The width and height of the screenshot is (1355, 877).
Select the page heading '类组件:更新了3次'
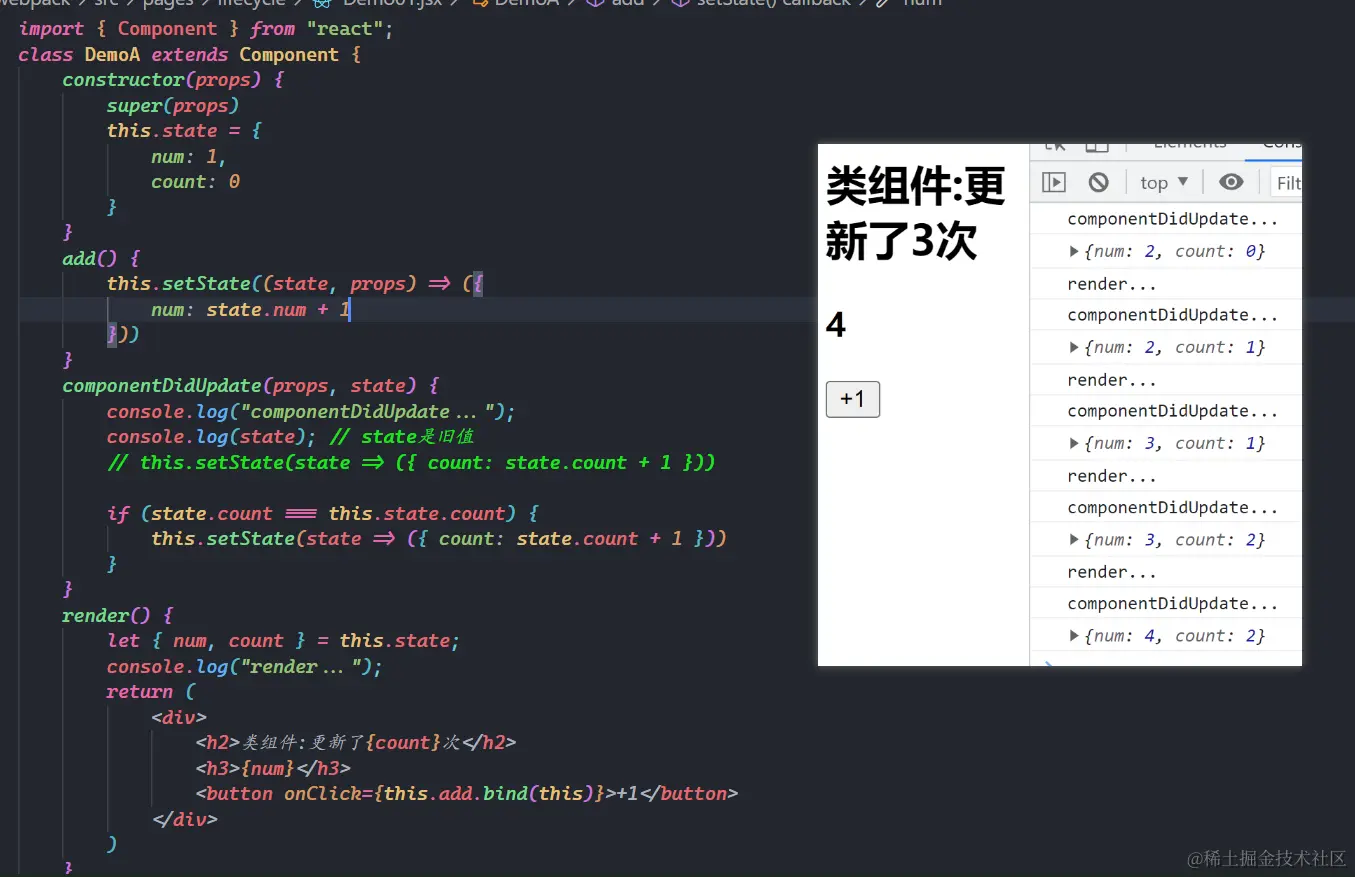[915, 213]
